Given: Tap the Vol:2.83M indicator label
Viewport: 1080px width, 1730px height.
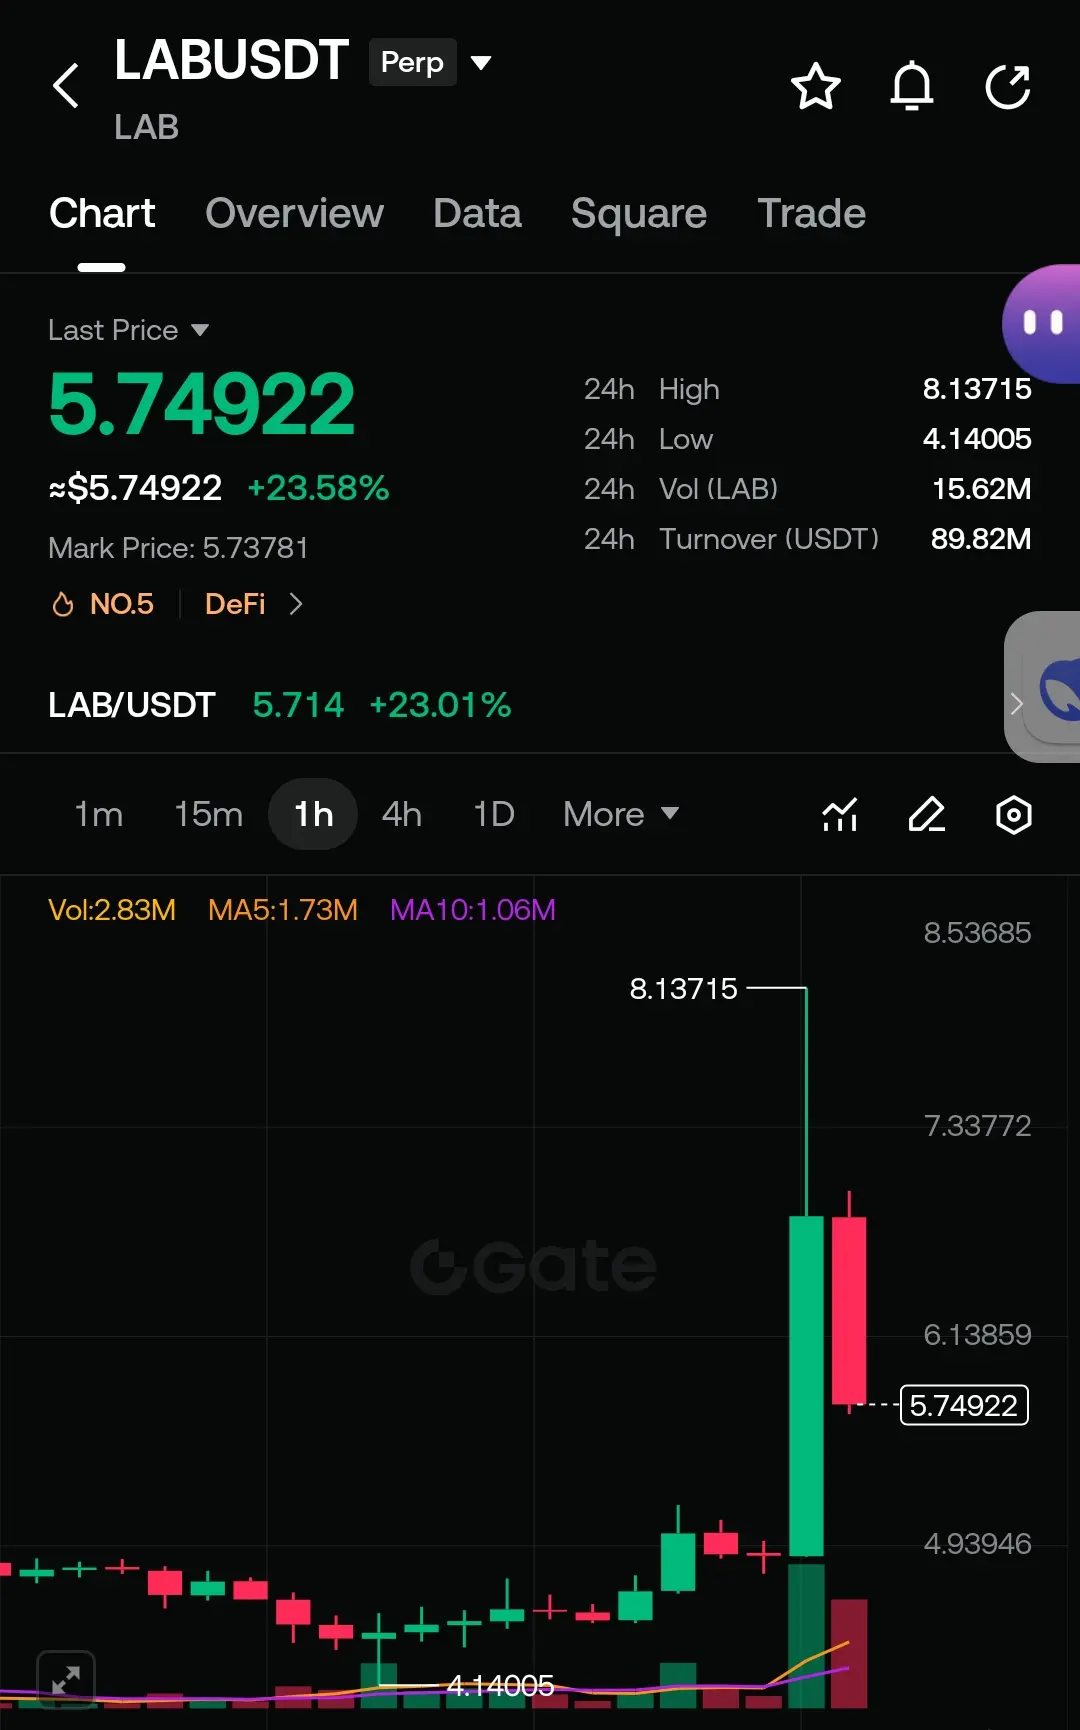Looking at the screenshot, I should (x=112, y=910).
